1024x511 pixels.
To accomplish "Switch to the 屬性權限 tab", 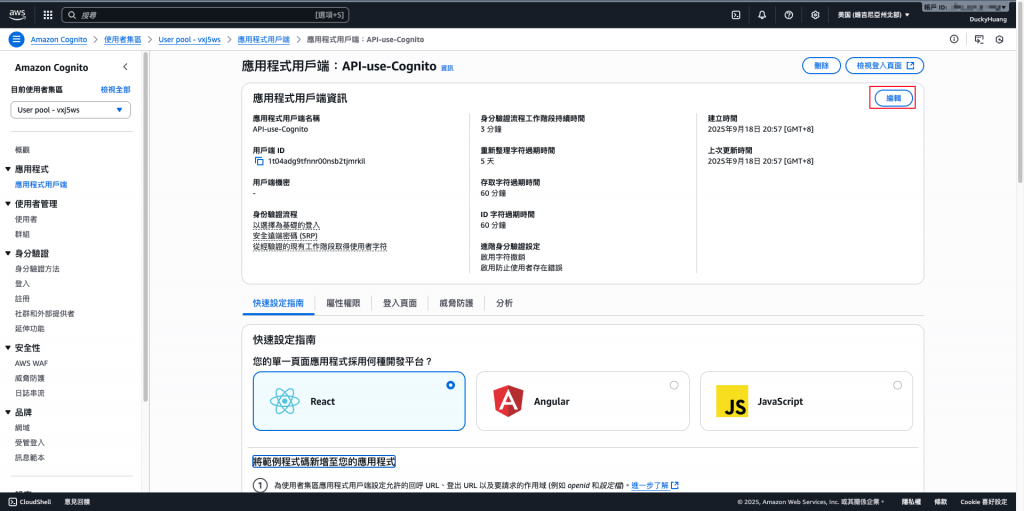I will click(x=343, y=303).
